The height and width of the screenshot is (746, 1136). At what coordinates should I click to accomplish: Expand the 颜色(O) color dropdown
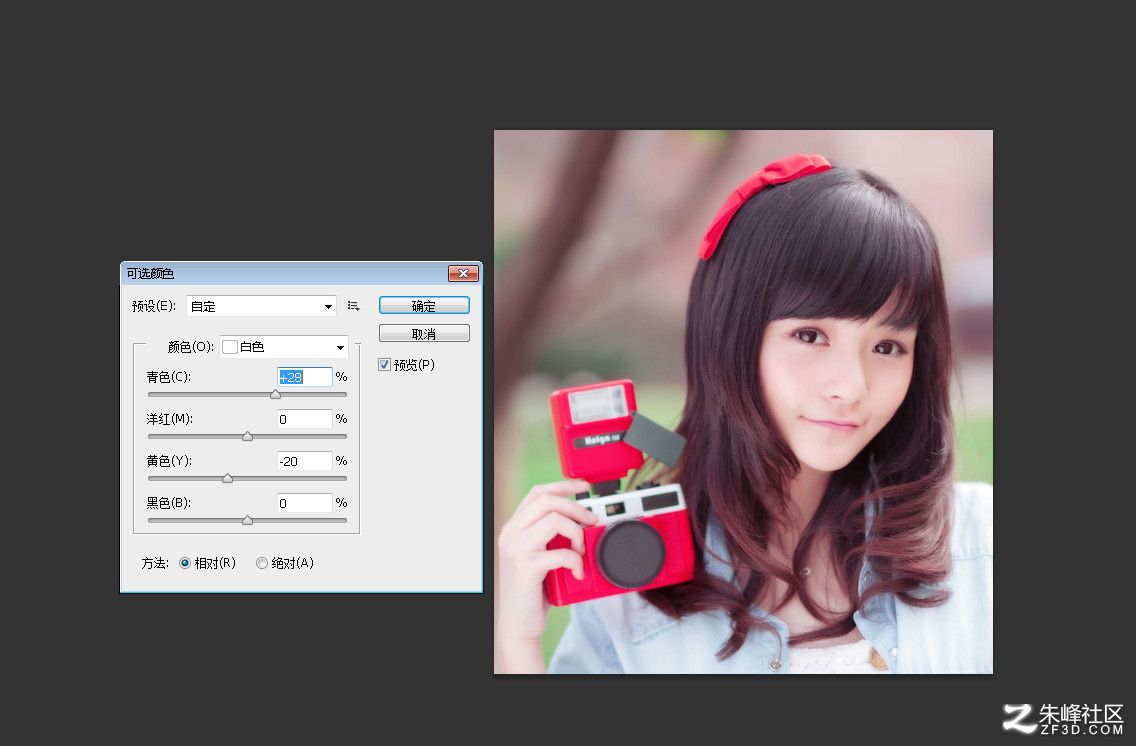click(284, 347)
